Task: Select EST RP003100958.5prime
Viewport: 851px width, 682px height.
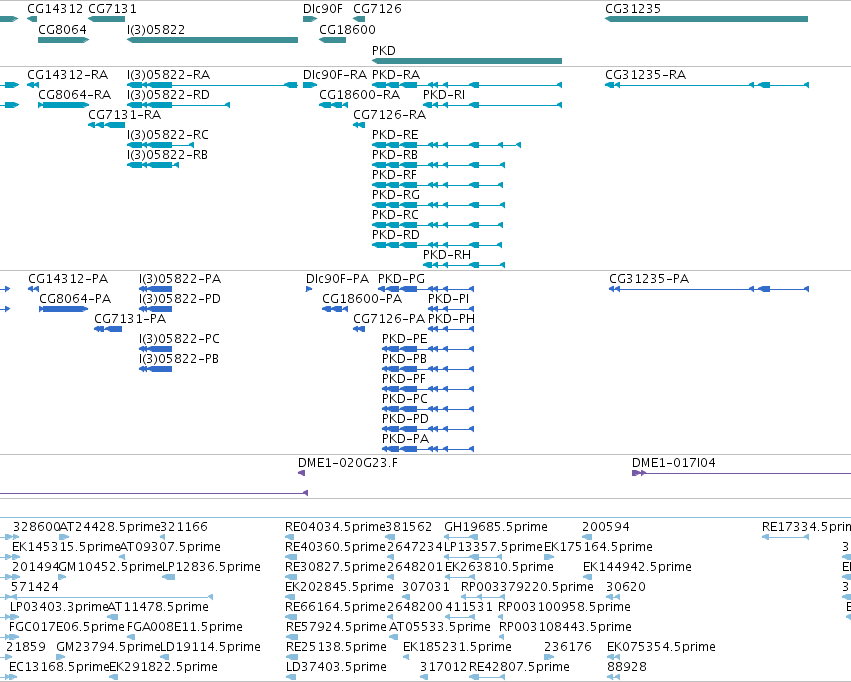Action: pos(564,606)
